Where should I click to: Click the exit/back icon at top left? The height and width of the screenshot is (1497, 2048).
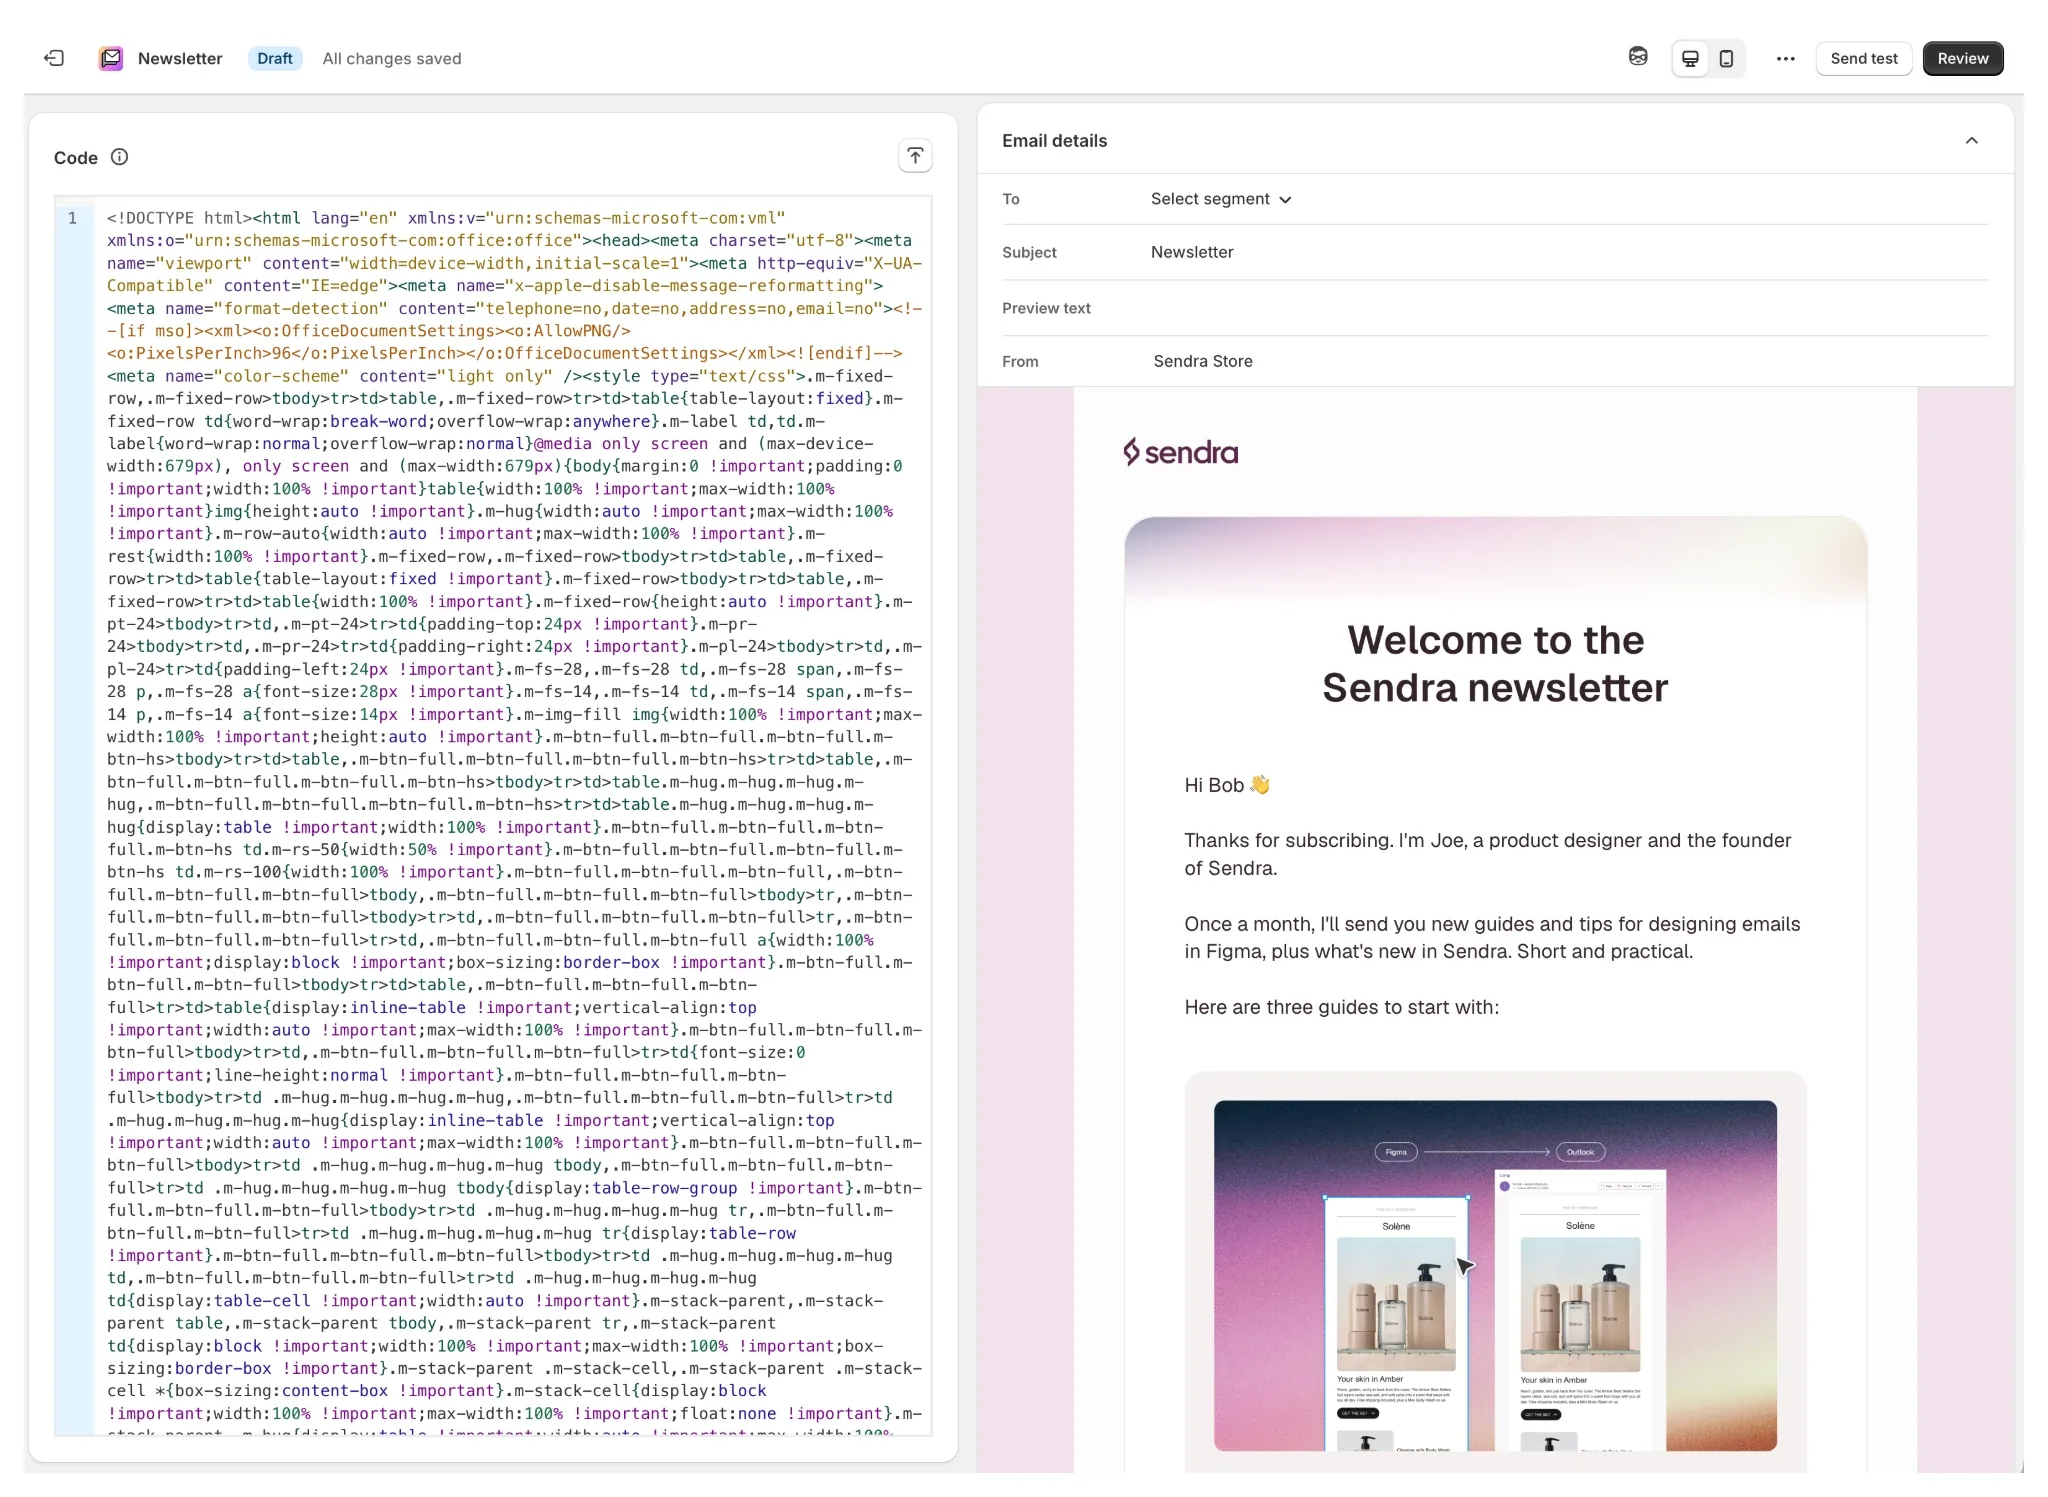[x=54, y=58]
